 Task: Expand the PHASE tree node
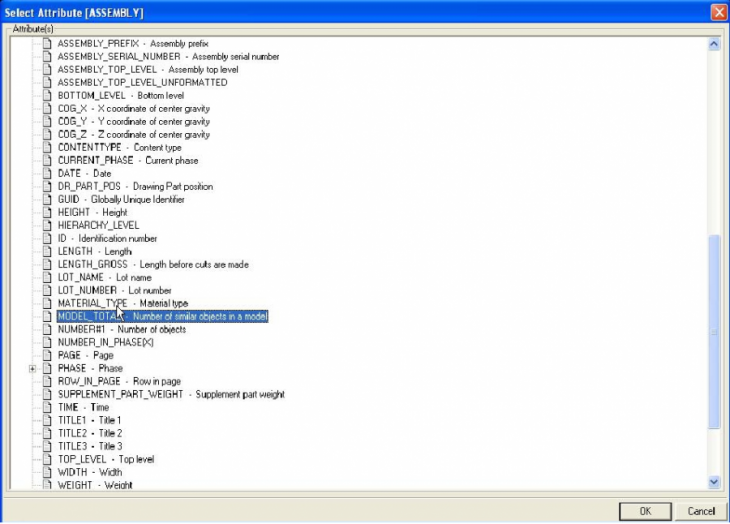pos(32,368)
